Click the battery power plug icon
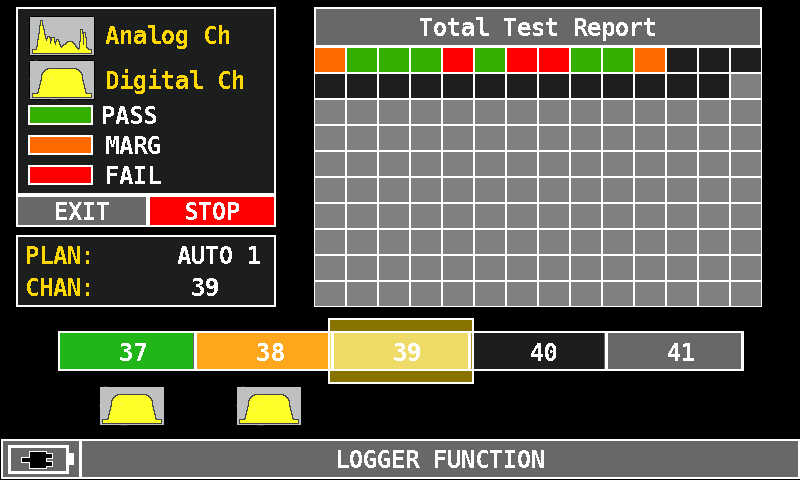 [x=40, y=460]
